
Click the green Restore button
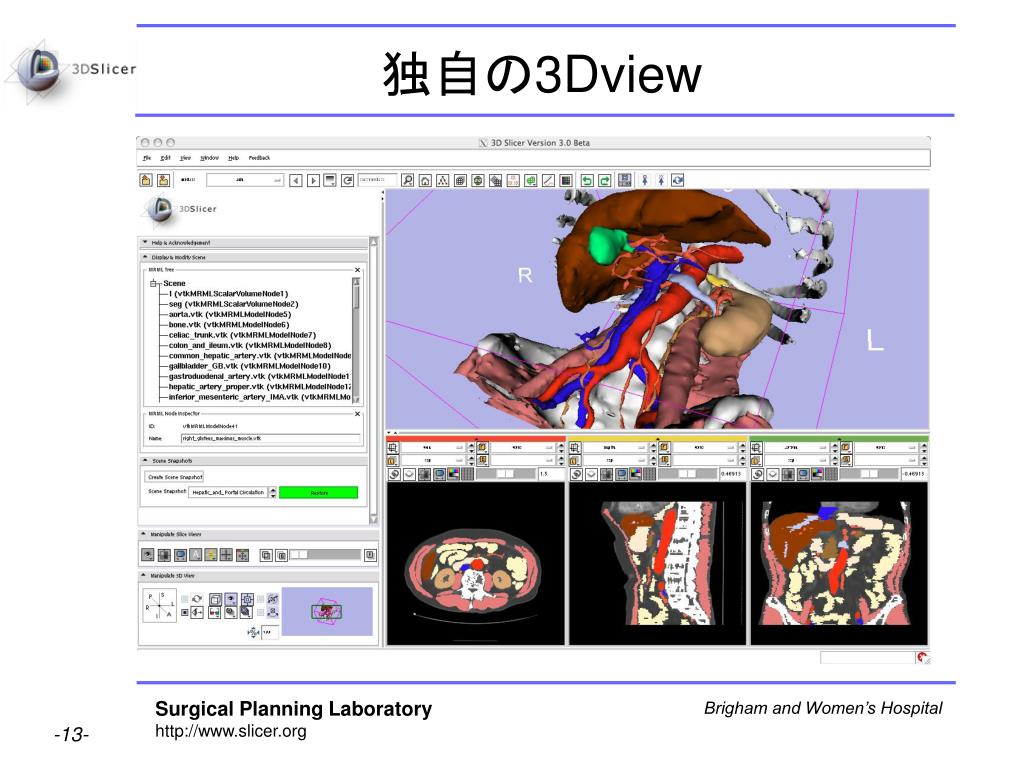tap(319, 493)
